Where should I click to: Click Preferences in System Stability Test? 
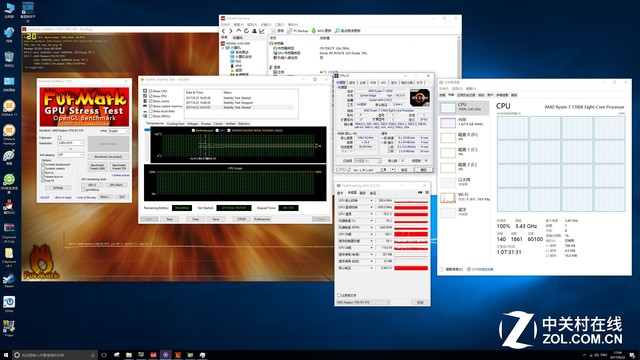point(262,219)
